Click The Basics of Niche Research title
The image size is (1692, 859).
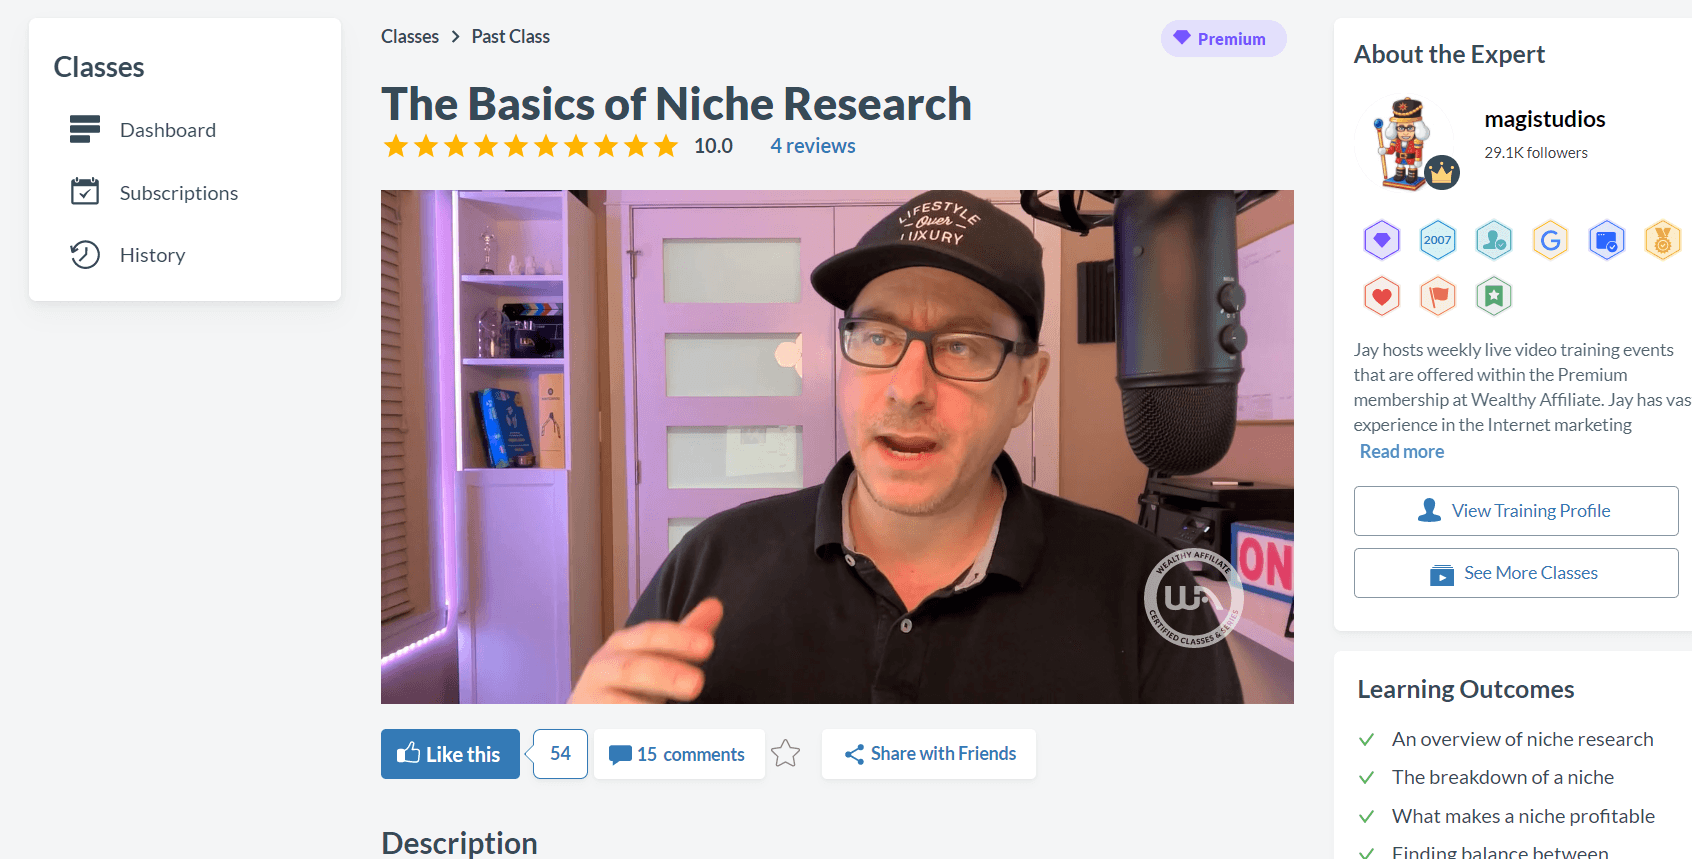click(676, 104)
